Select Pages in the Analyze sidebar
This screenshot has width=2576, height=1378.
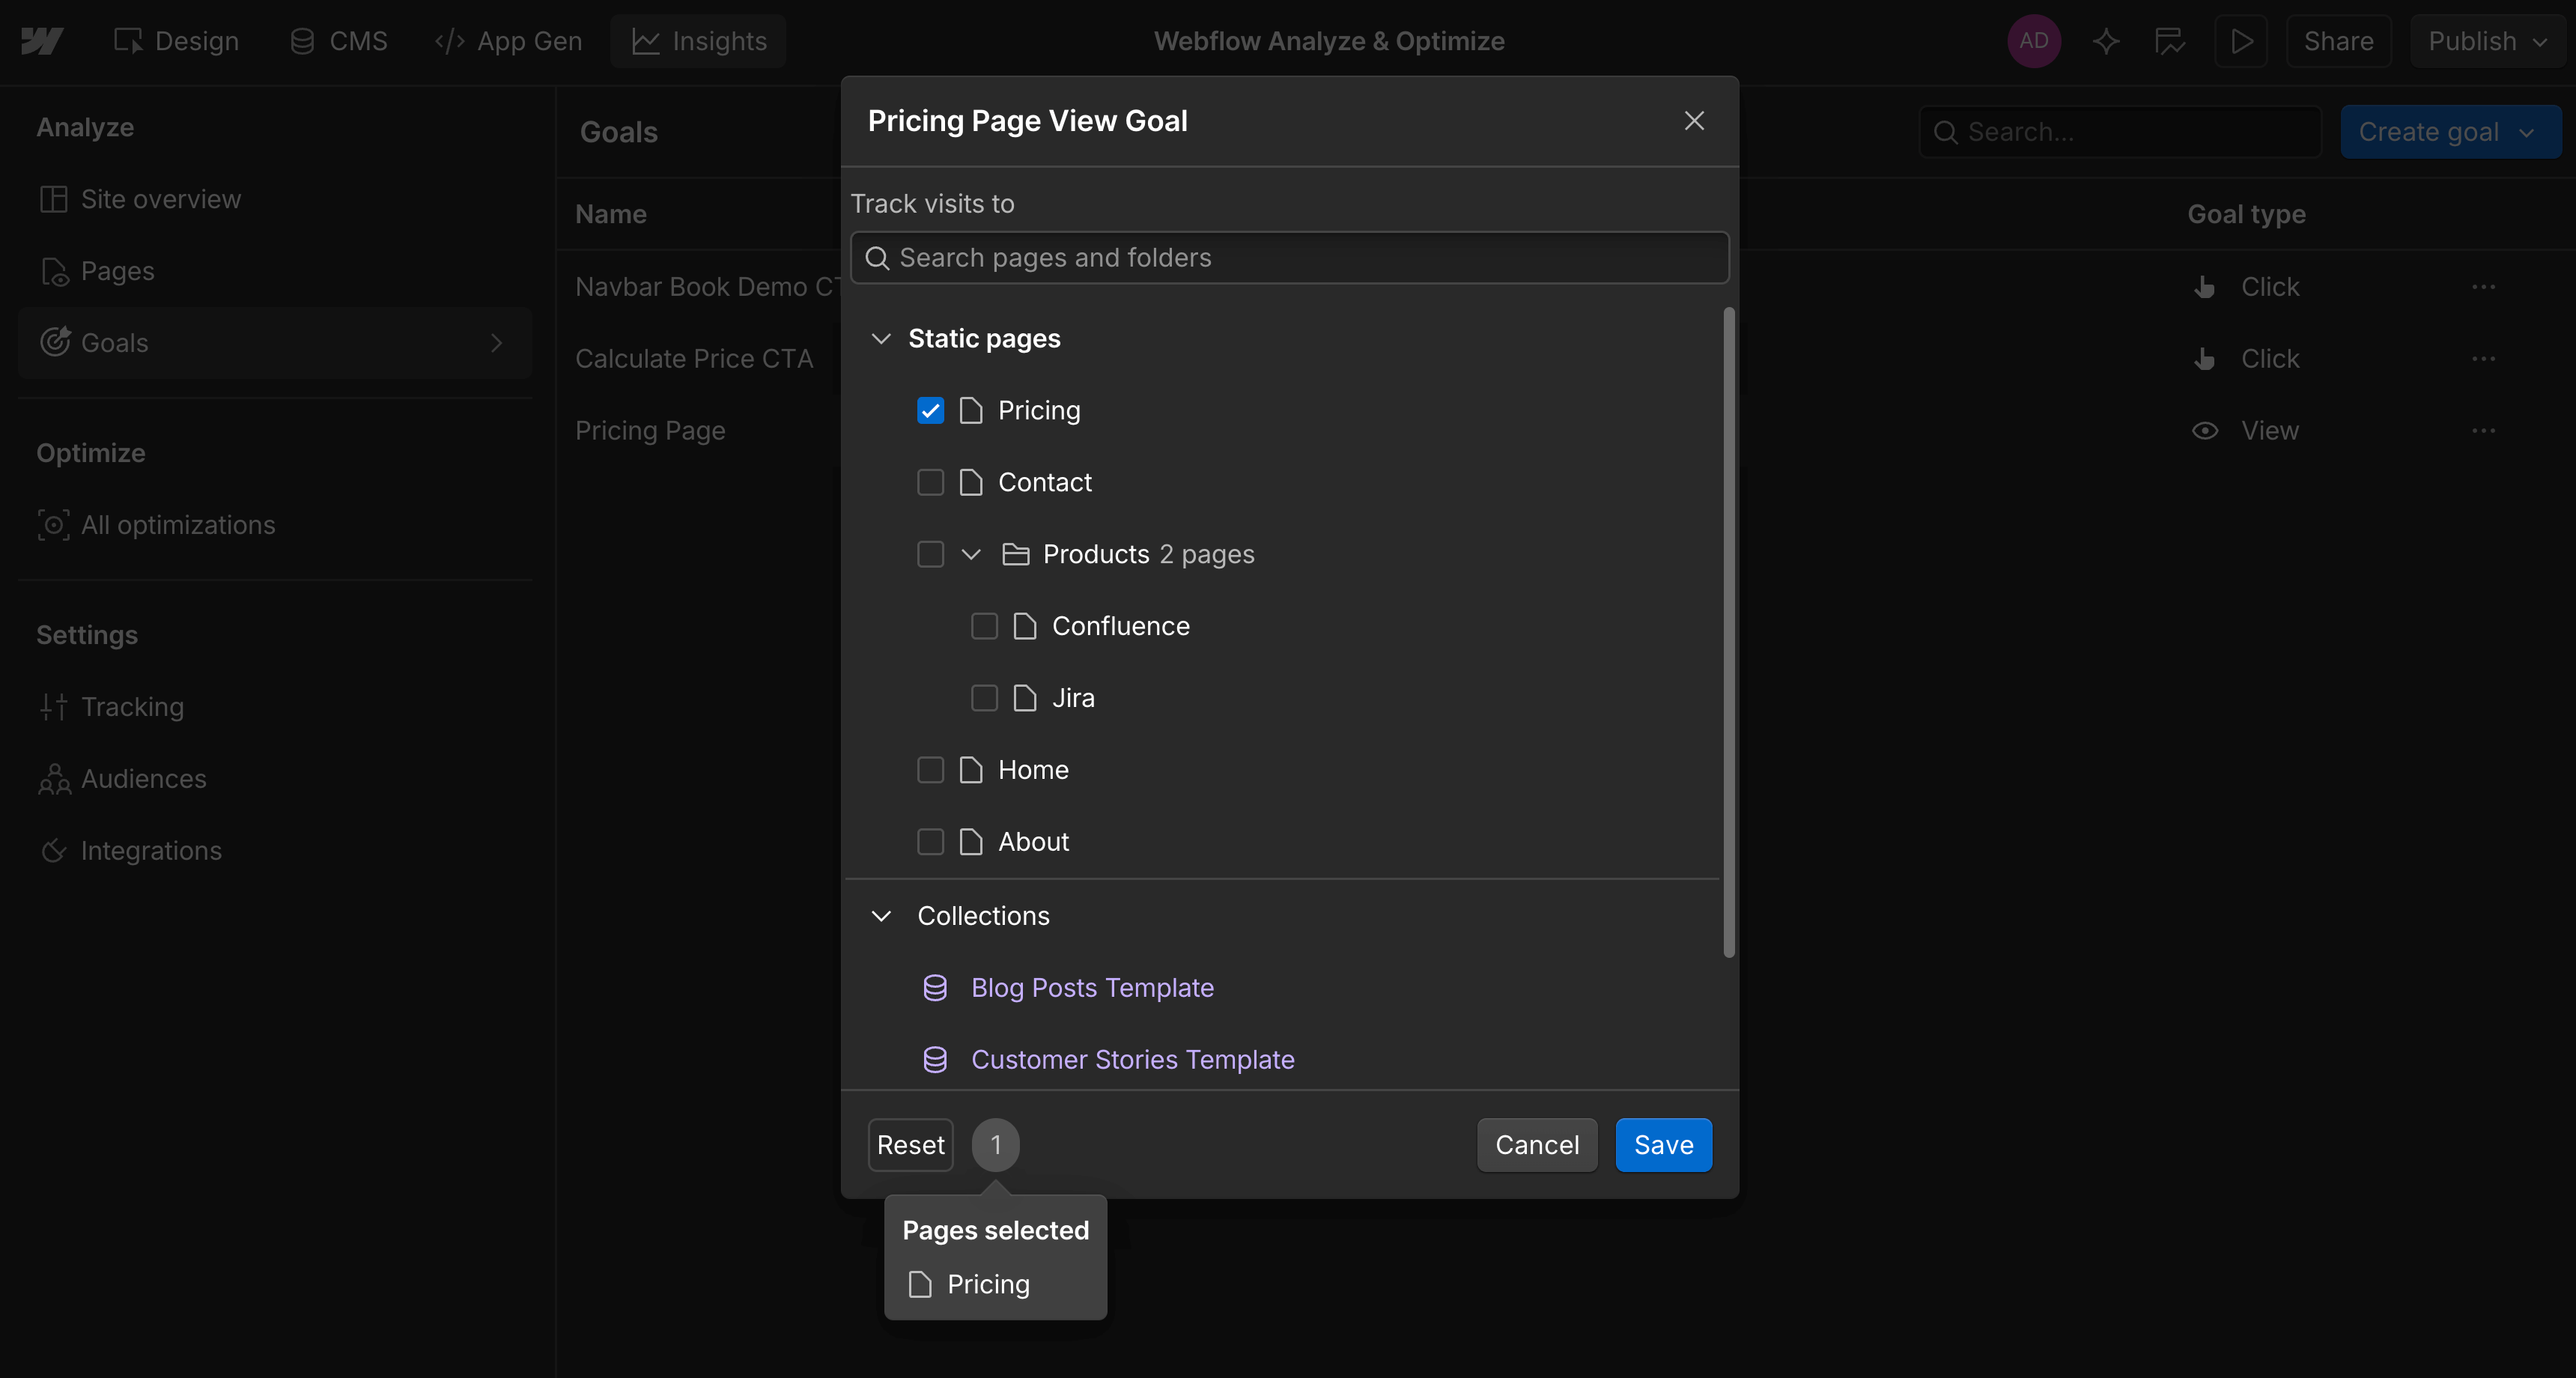pyautogui.click(x=117, y=270)
